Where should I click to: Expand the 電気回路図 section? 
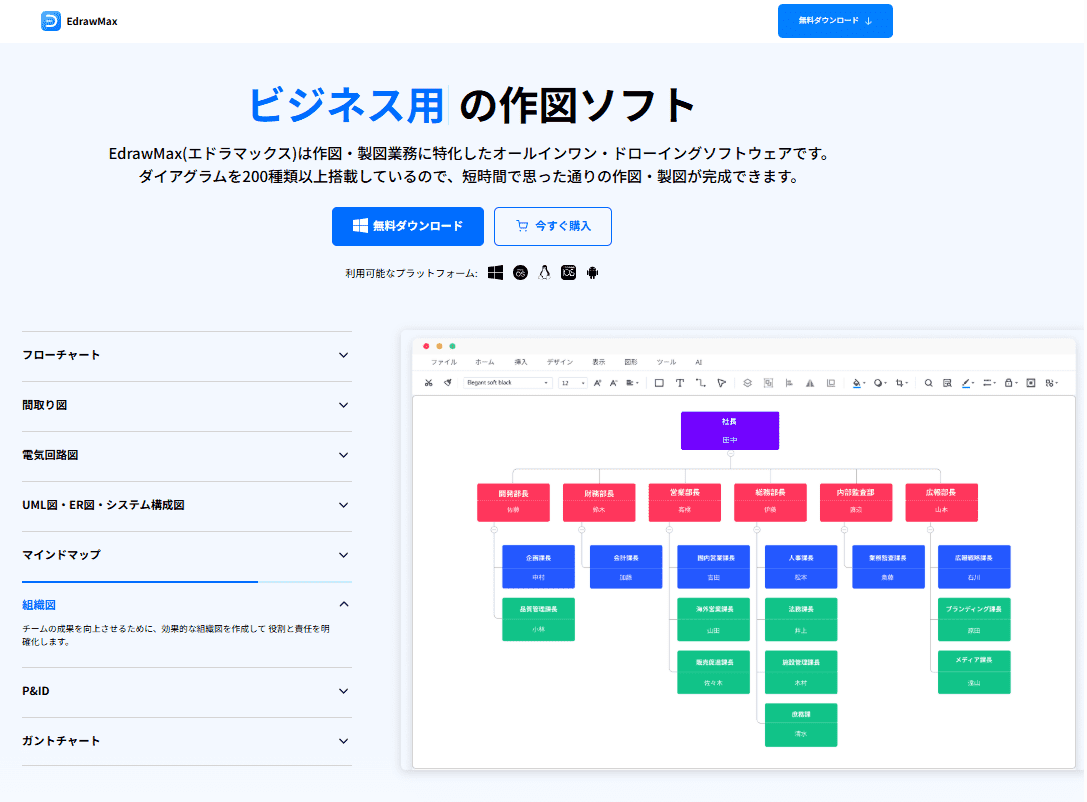(186, 455)
